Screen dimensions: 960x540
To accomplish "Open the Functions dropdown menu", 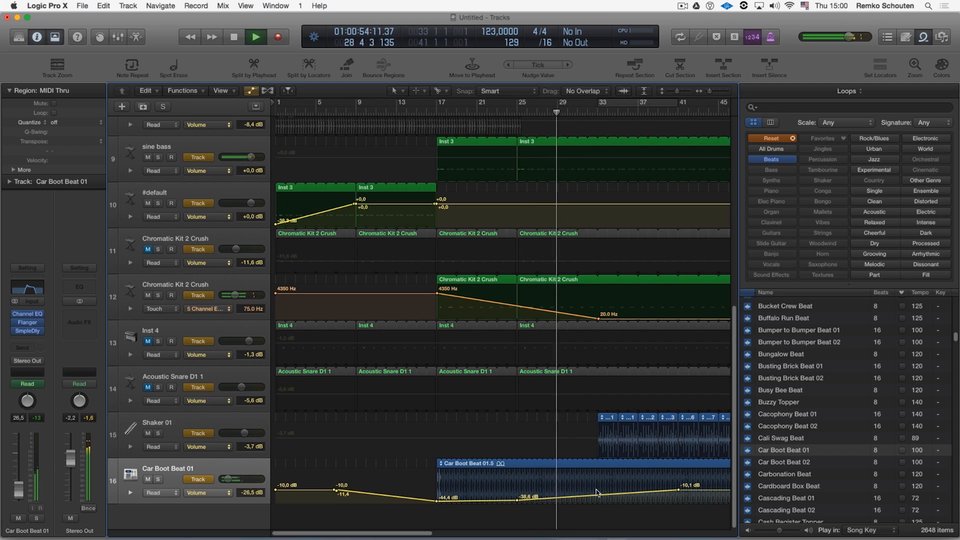I will coord(186,91).
